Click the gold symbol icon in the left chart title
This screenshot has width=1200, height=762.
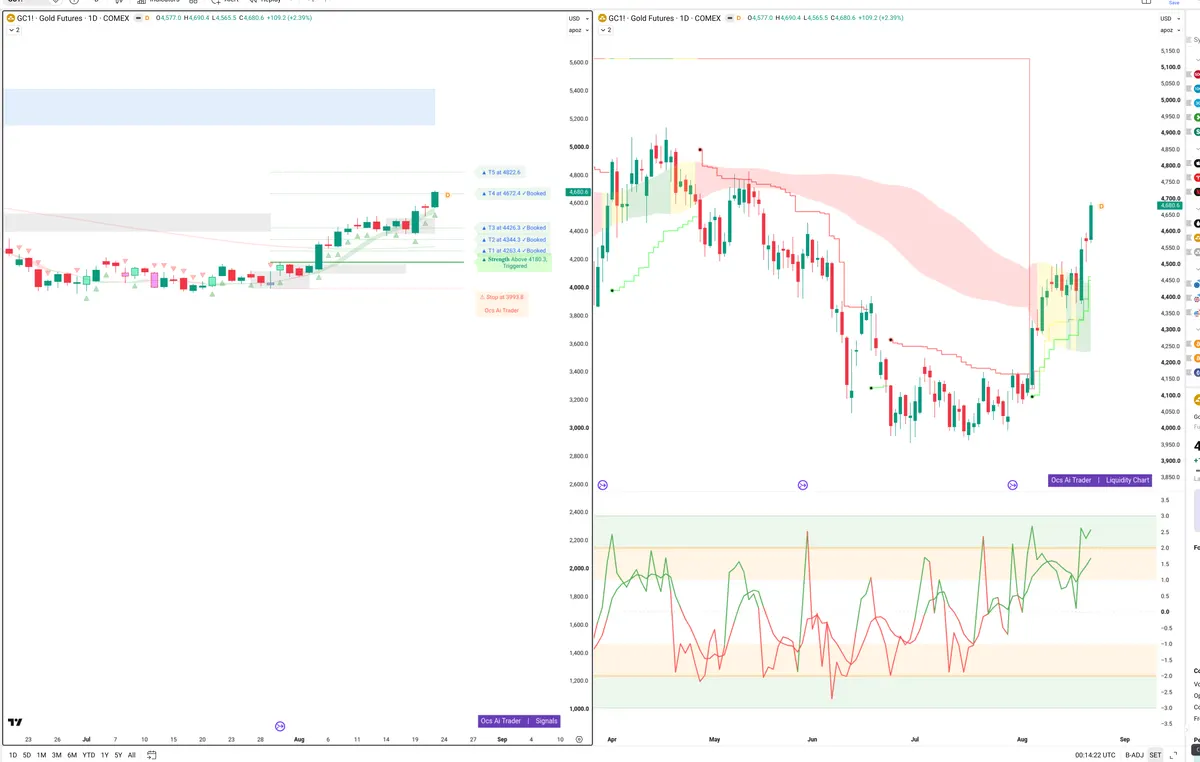(x=10, y=18)
